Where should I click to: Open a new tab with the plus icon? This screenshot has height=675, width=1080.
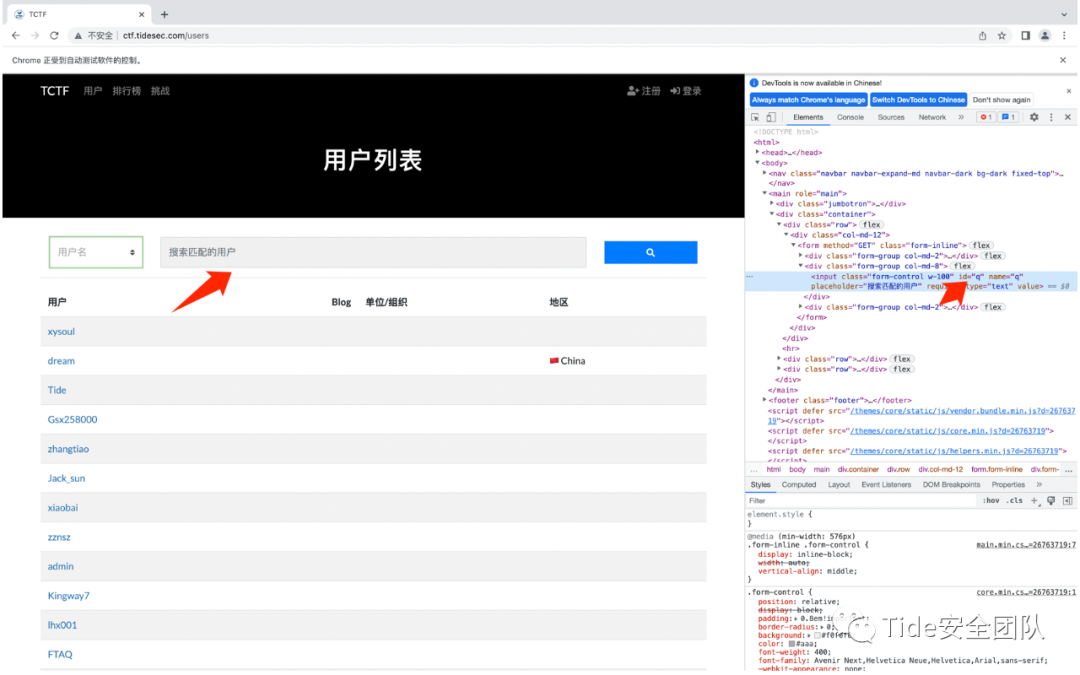164,14
